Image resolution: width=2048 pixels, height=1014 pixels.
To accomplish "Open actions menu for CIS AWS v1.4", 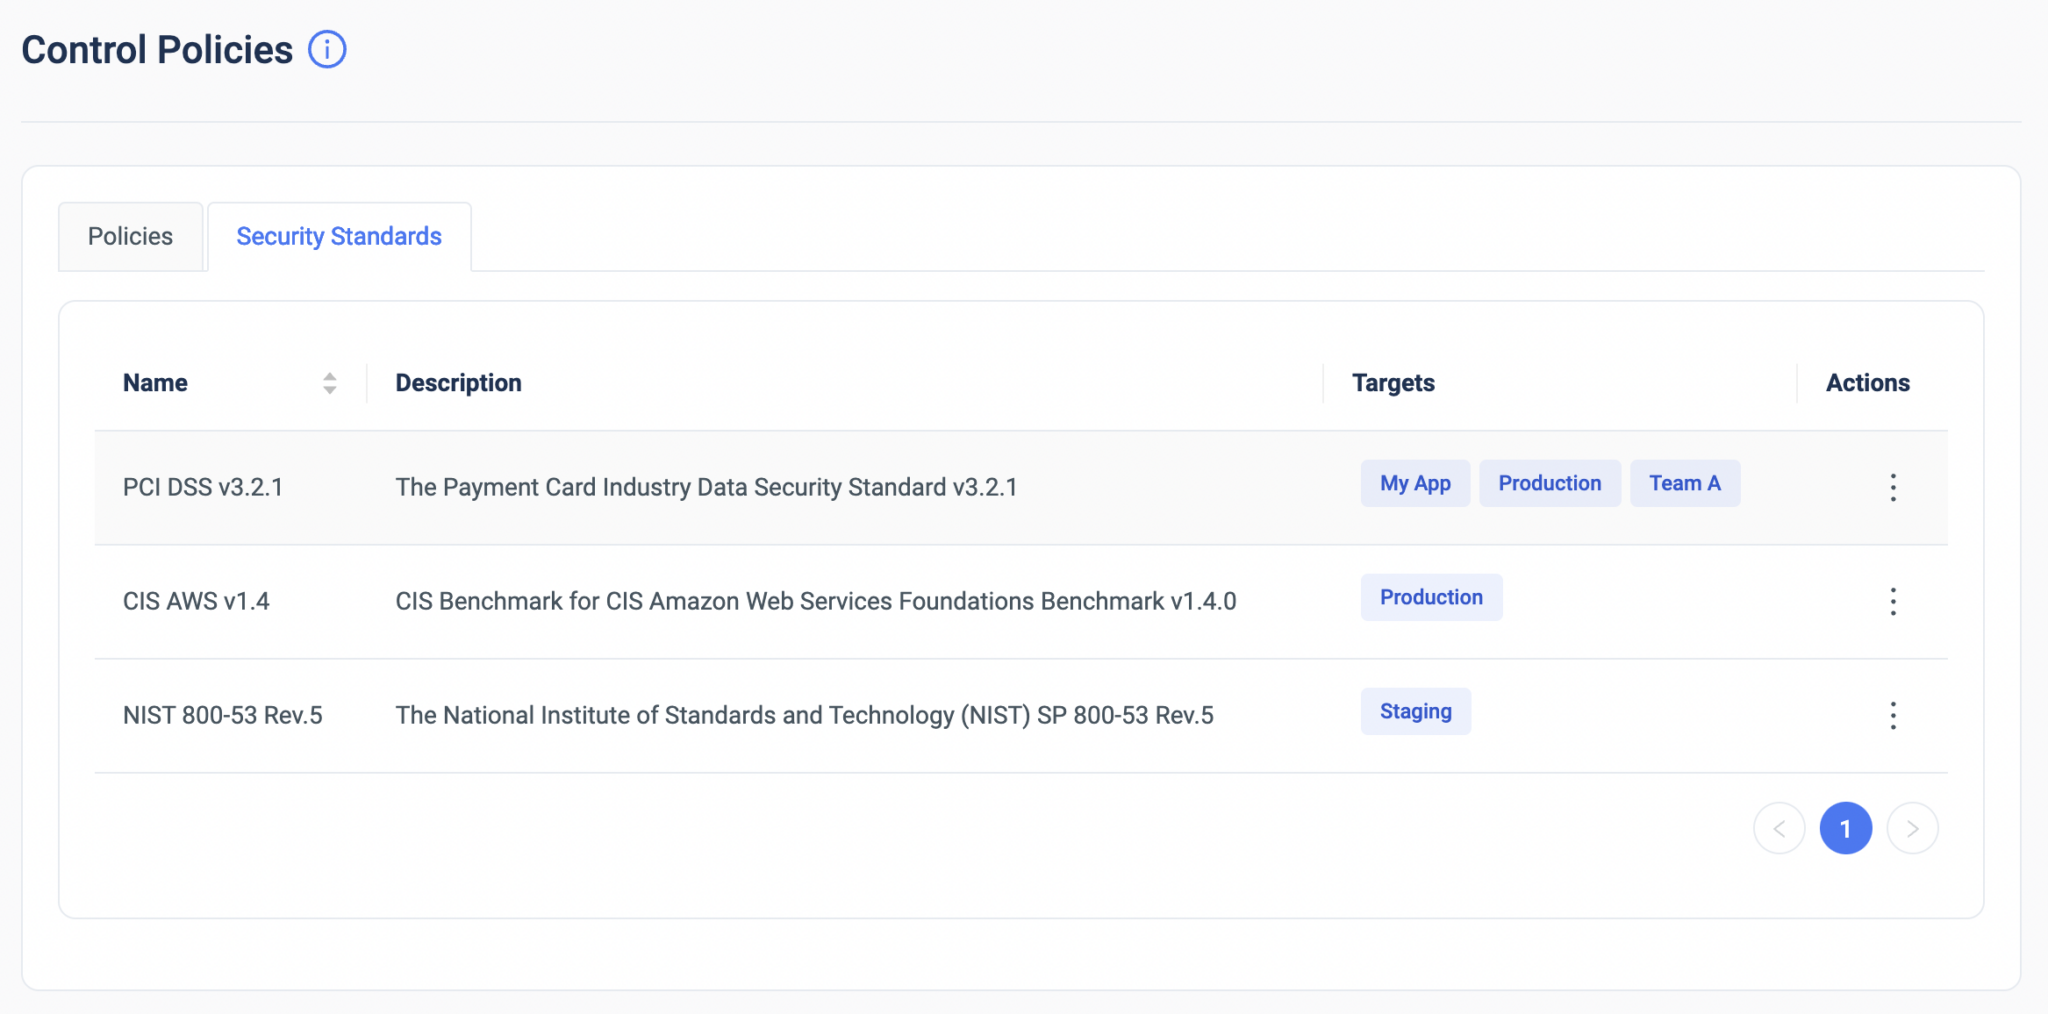I will (1892, 601).
